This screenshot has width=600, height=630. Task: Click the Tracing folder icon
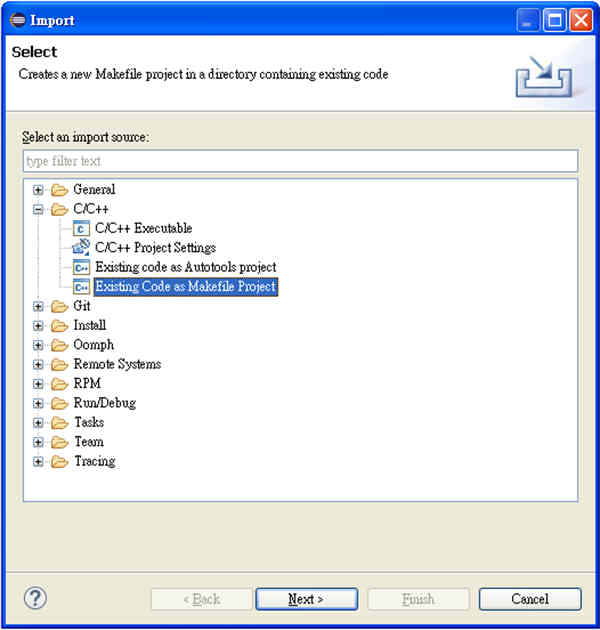click(59, 462)
